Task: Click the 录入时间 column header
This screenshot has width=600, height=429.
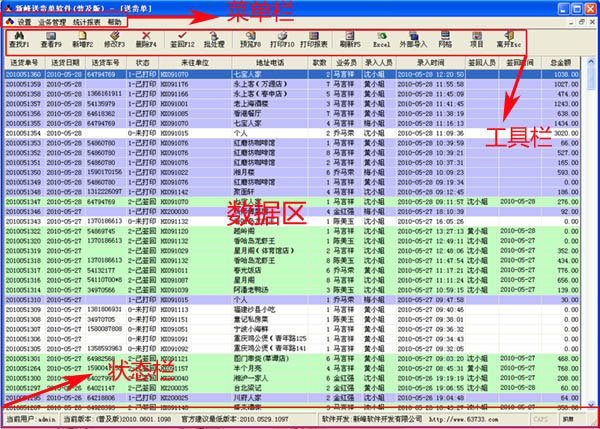Action: 431,62
